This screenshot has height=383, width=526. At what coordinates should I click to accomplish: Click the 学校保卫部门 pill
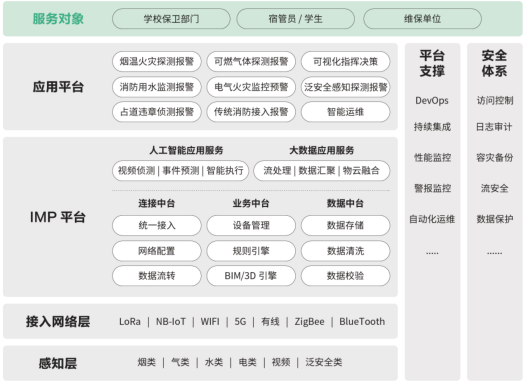pyautogui.click(x=171, y=19)
